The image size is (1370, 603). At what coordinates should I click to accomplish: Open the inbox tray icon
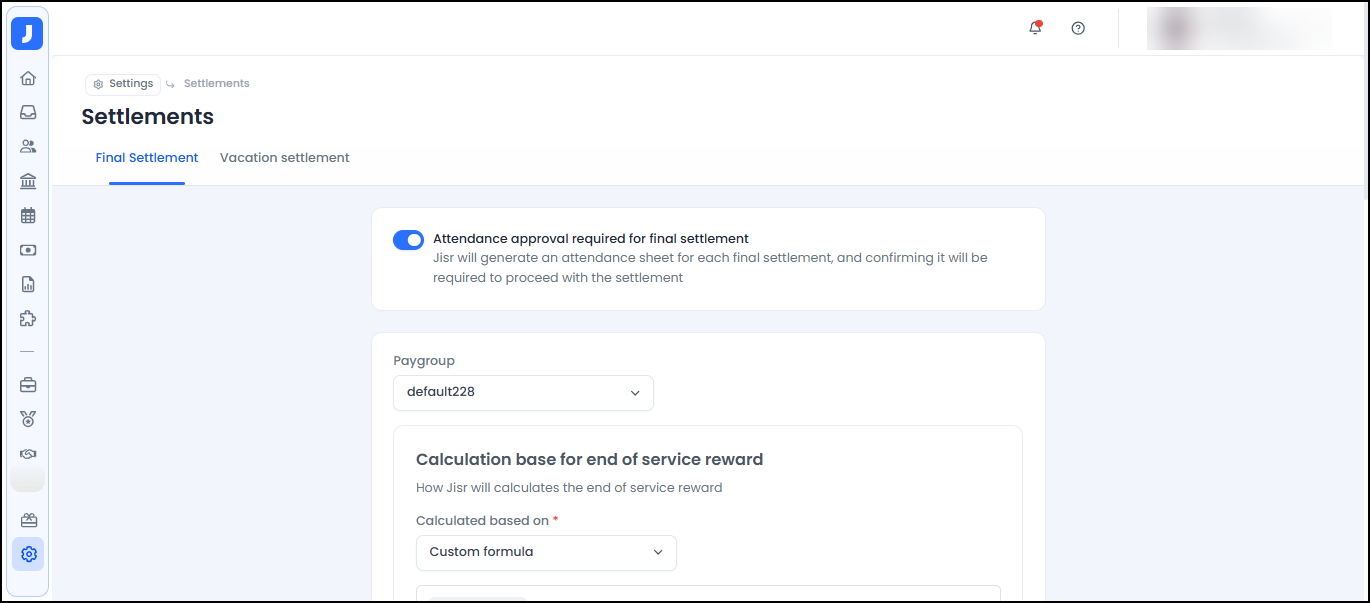tap(28, 112)
